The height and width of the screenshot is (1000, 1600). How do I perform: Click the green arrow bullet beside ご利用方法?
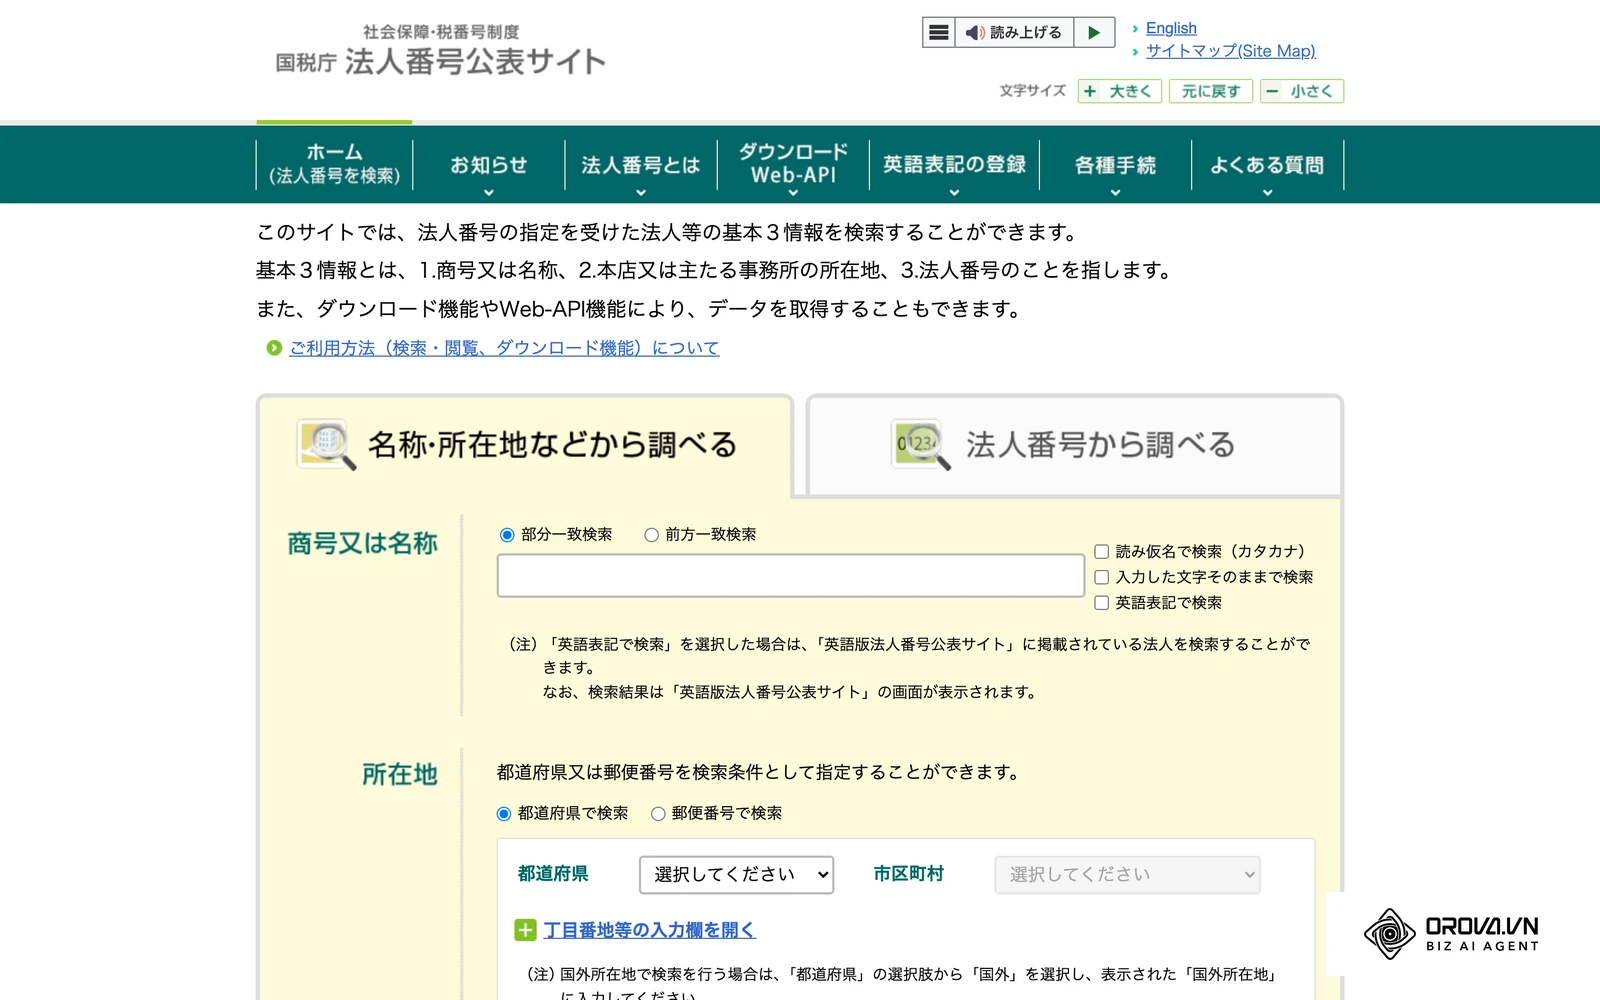(x=274, y=348)
